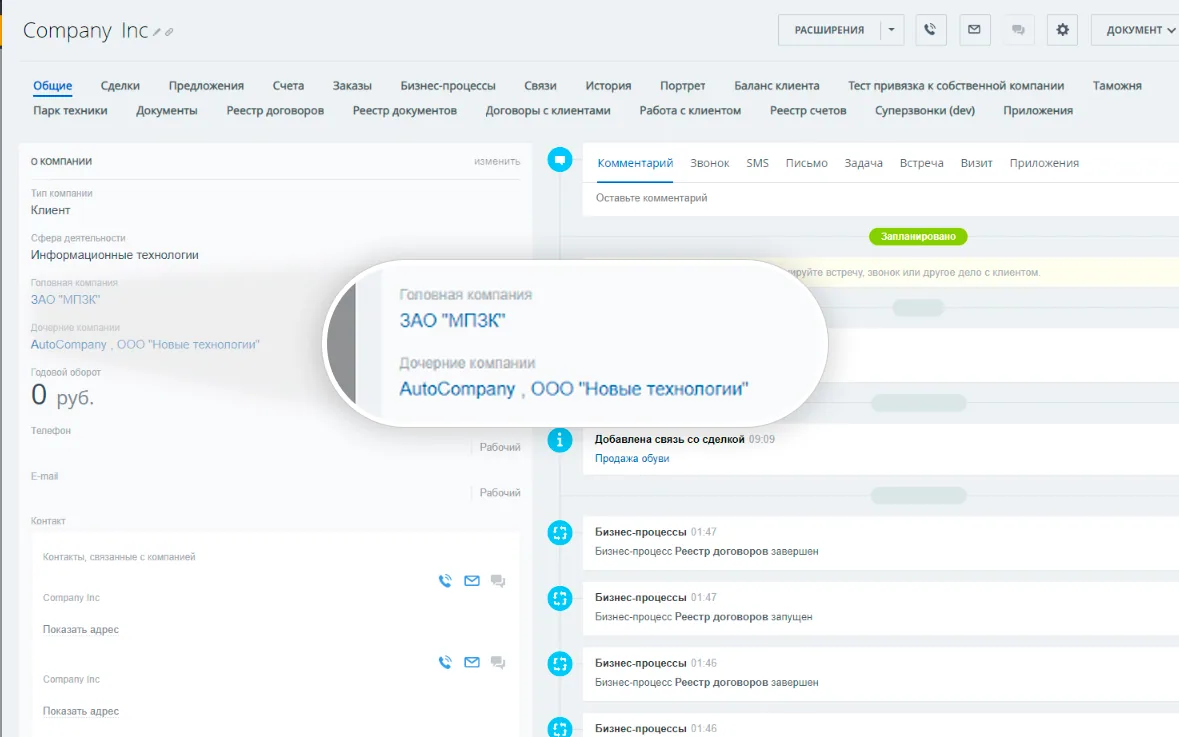
Task: Open the email envelope icon in header
Action: coord(974,30)
